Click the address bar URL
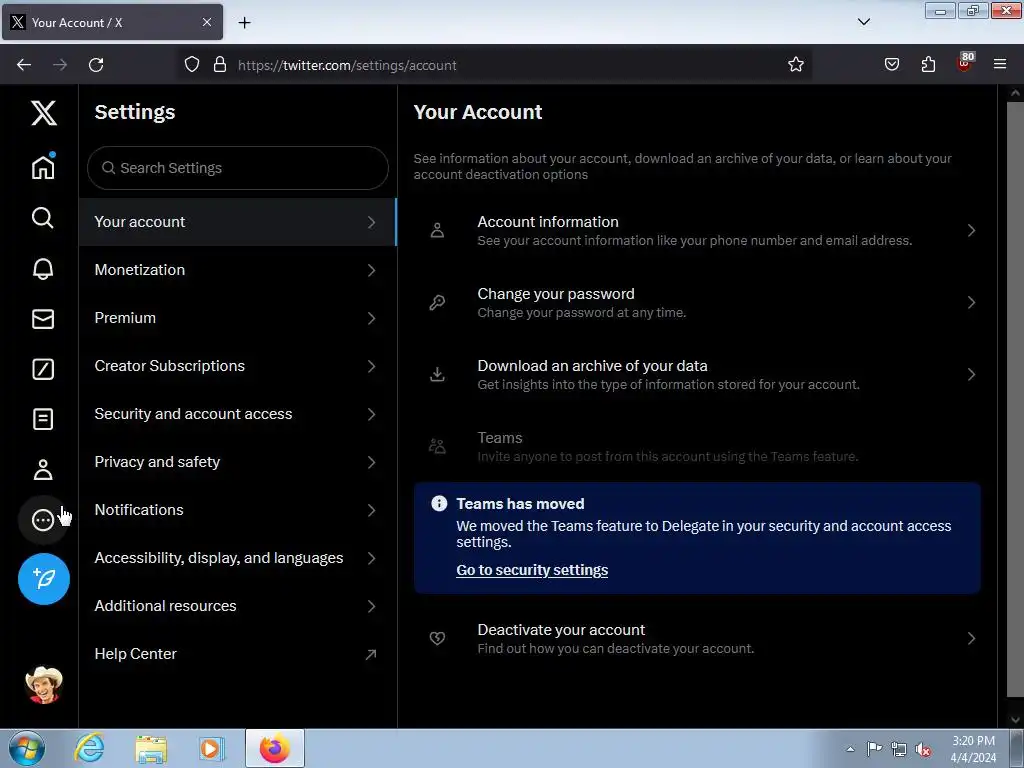 point(347,65)
